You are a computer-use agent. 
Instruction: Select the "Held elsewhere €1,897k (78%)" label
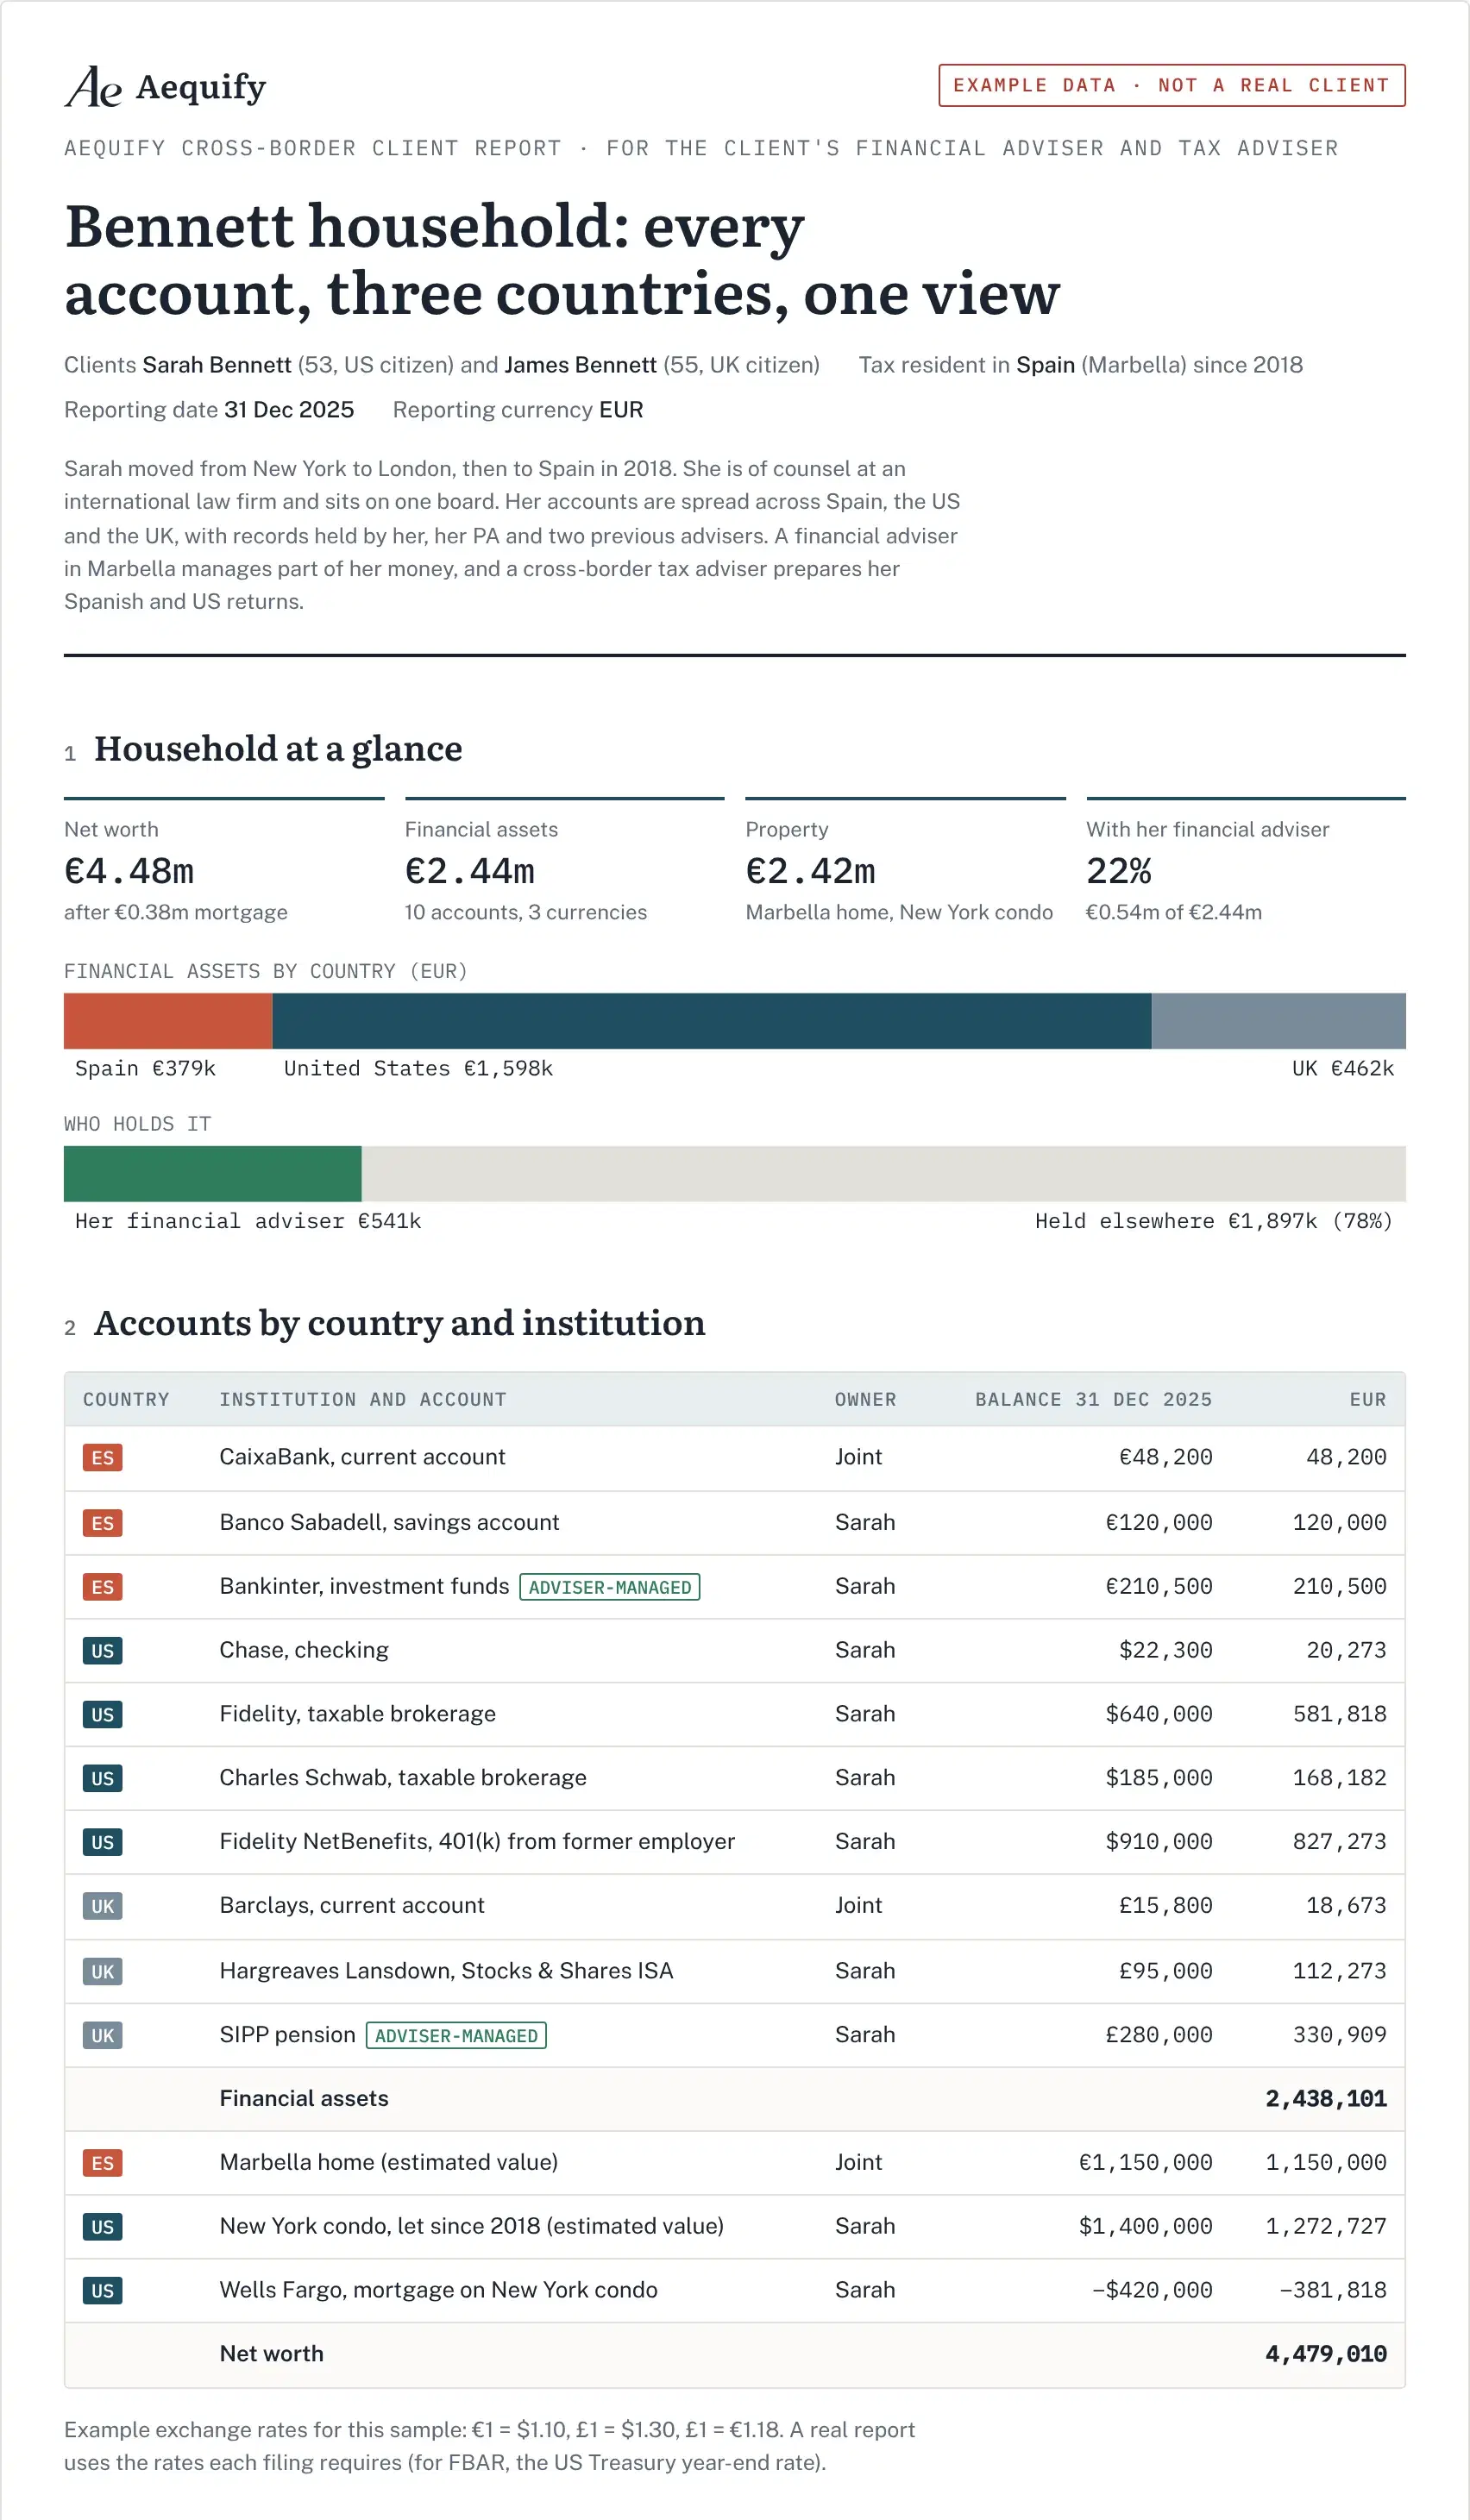1214,1222
